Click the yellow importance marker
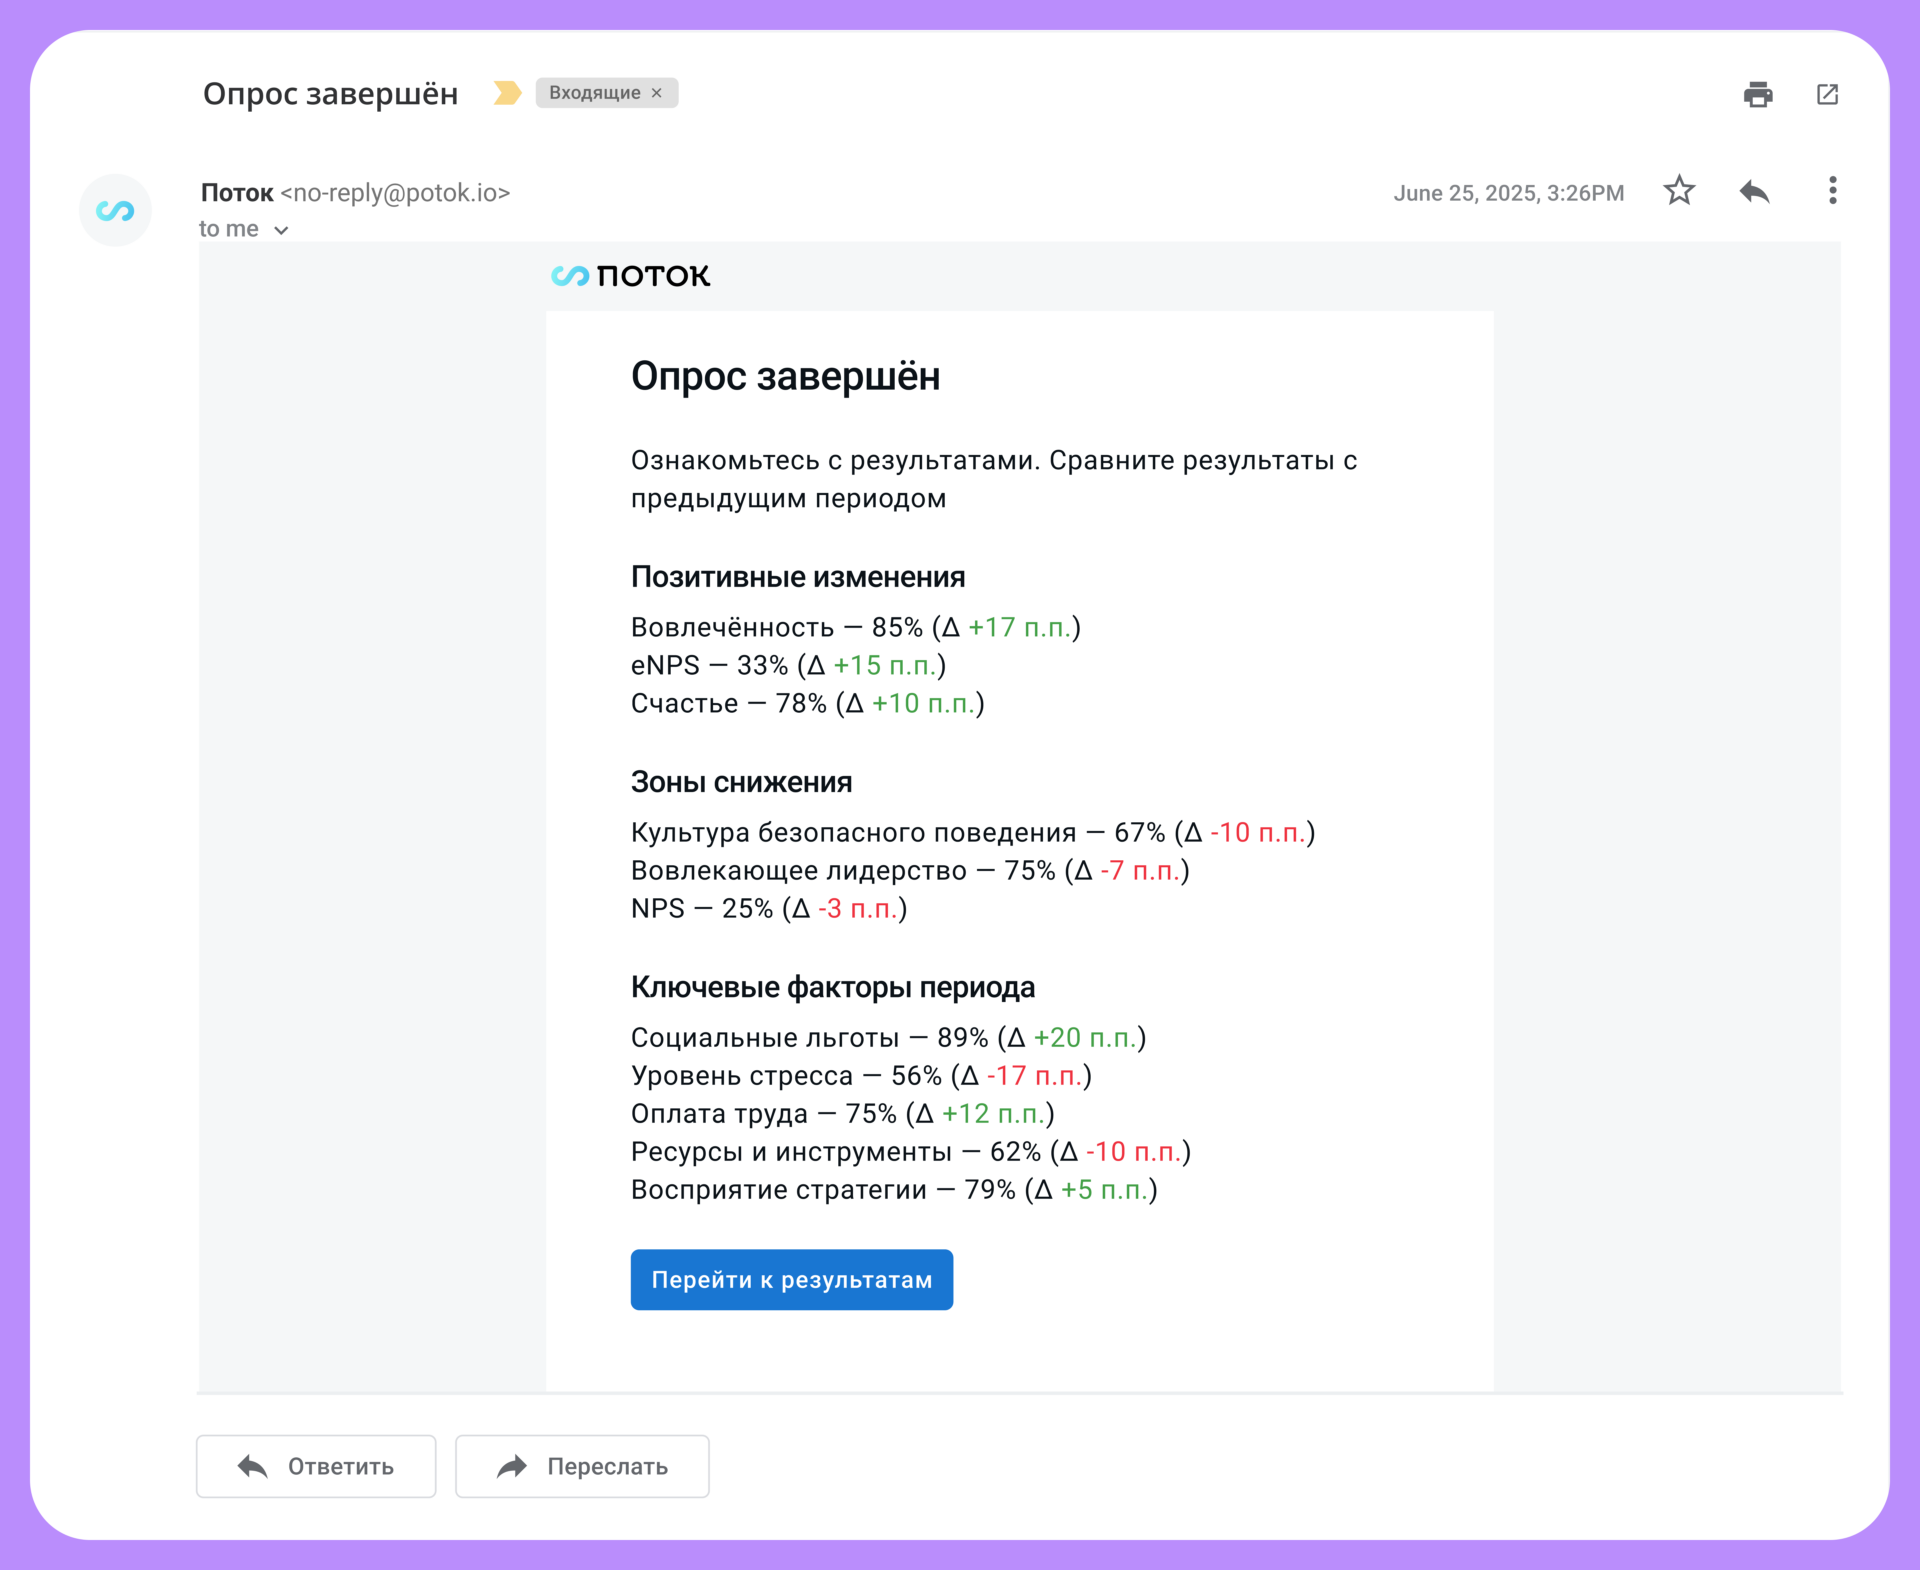Screen dimensions: 1920x1570 507,93
